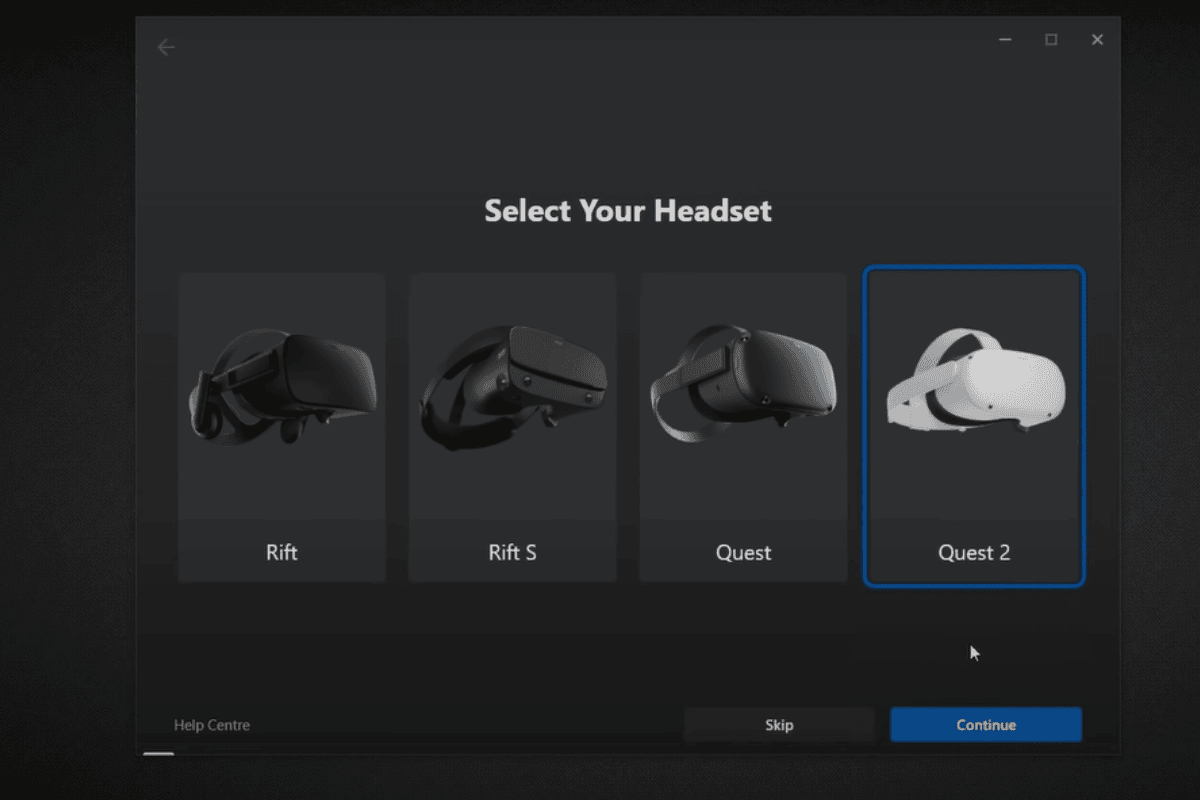The height and width of the screenshot is (800, 1200).
Task: Maximize the setup window
Action: tap(1051, 40)
